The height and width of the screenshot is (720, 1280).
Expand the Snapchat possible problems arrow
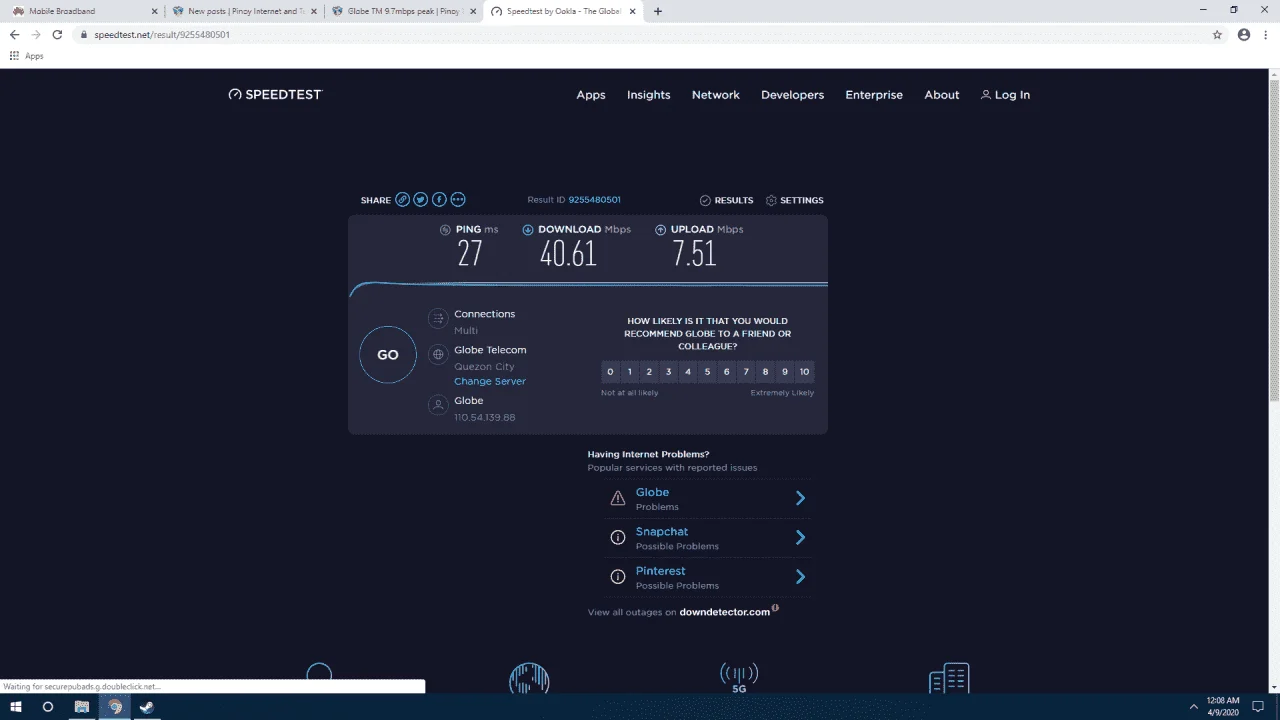pos(800,537)
